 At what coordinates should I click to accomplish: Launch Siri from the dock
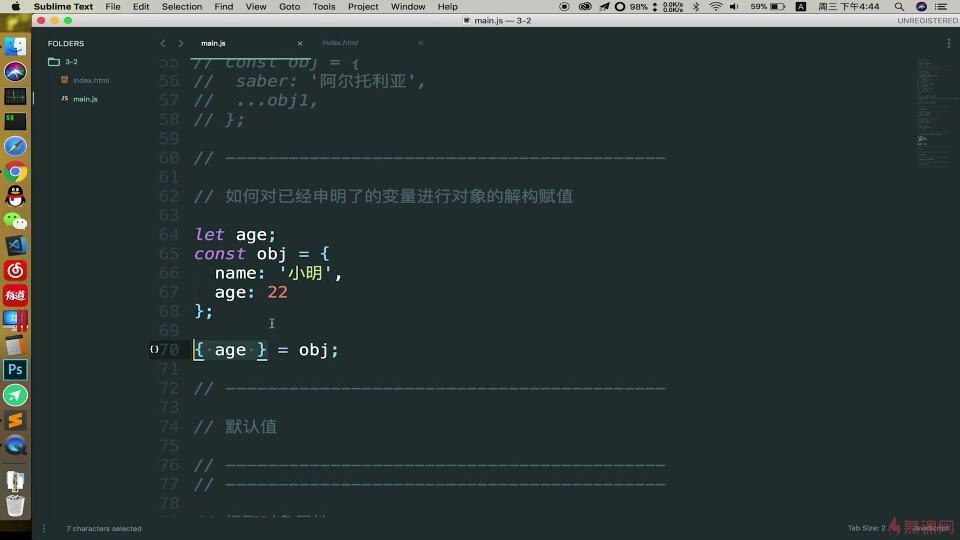(x=15, y=72)
